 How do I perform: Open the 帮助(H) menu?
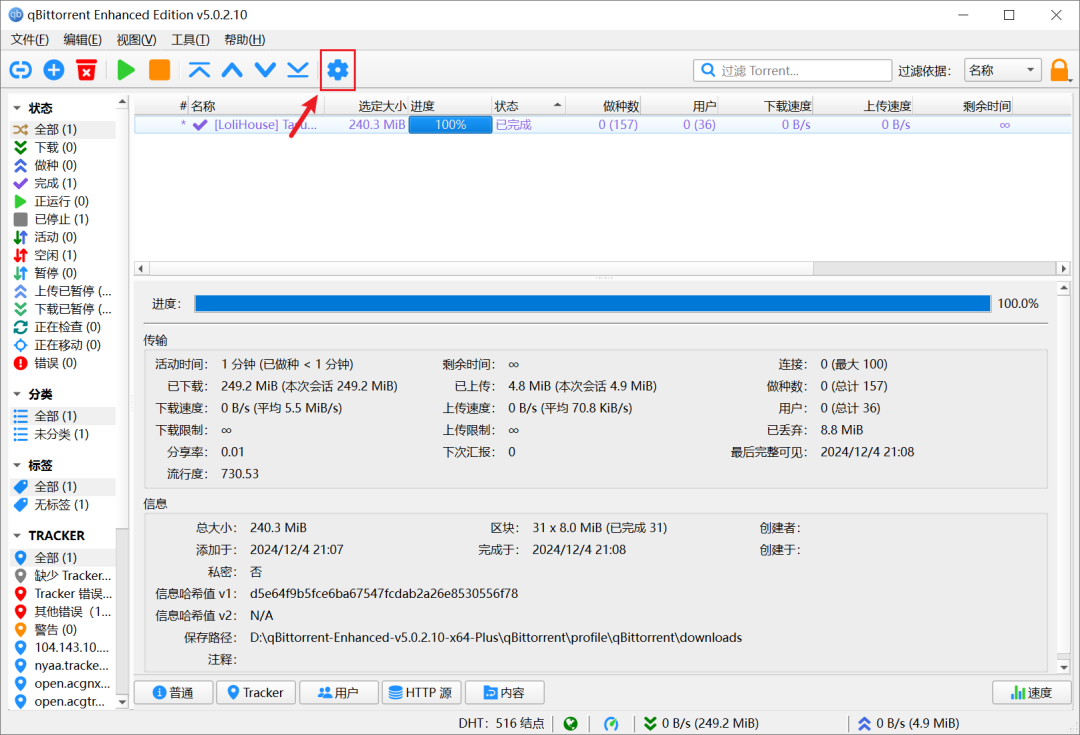click(x=245, y=40)
